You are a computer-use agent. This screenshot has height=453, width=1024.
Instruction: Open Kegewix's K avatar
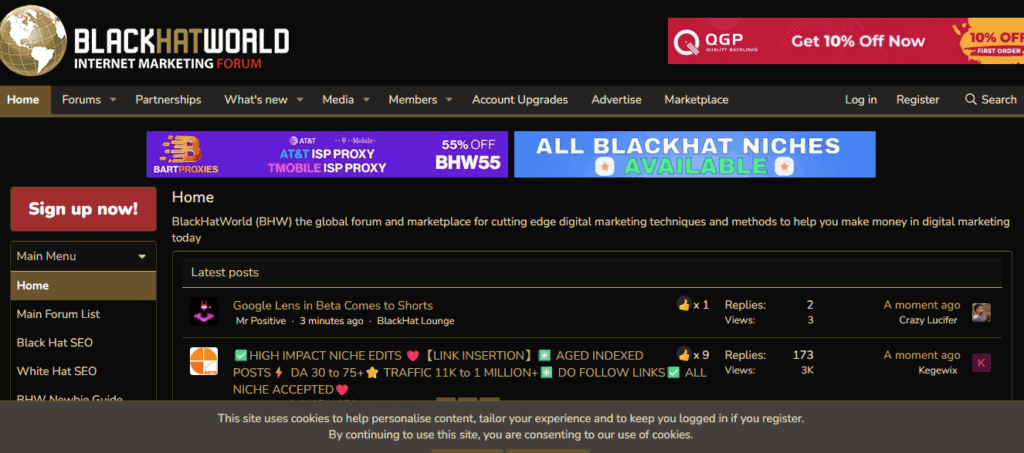point(981,363)
